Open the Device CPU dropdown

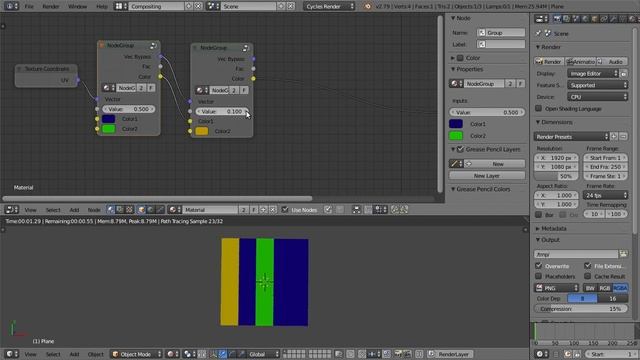[x=598, y=97]
